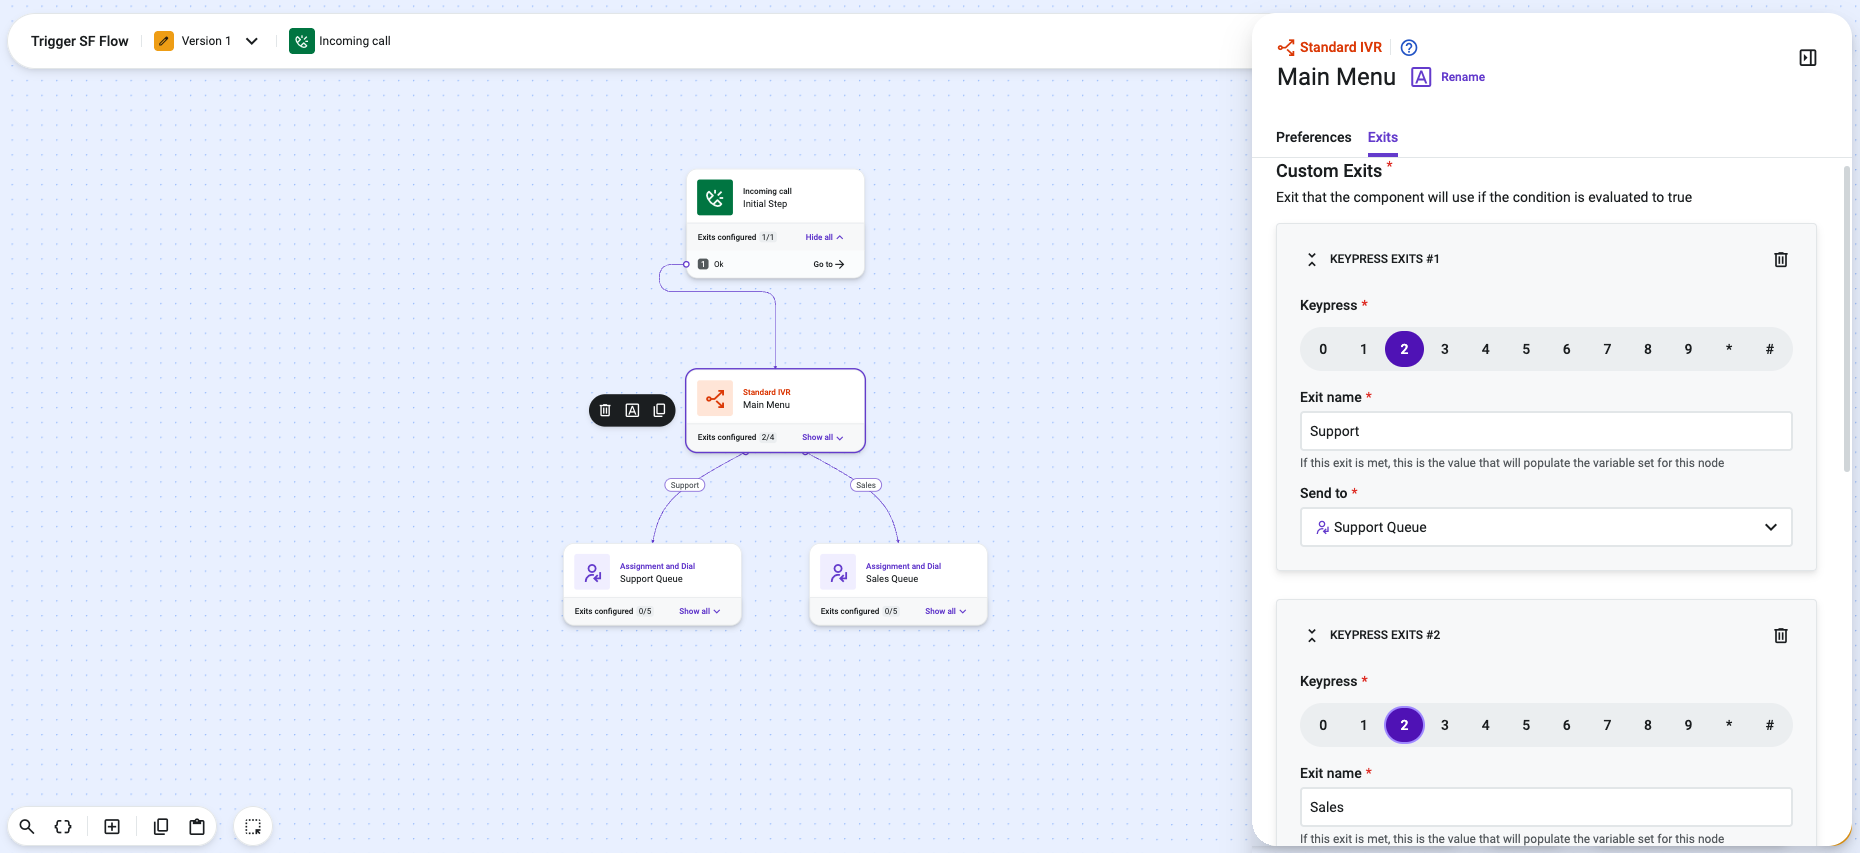Screen dimensions: 1860x853
Task: Click the Rename button for Main Menu
Action: click(x=1449, y=77)
